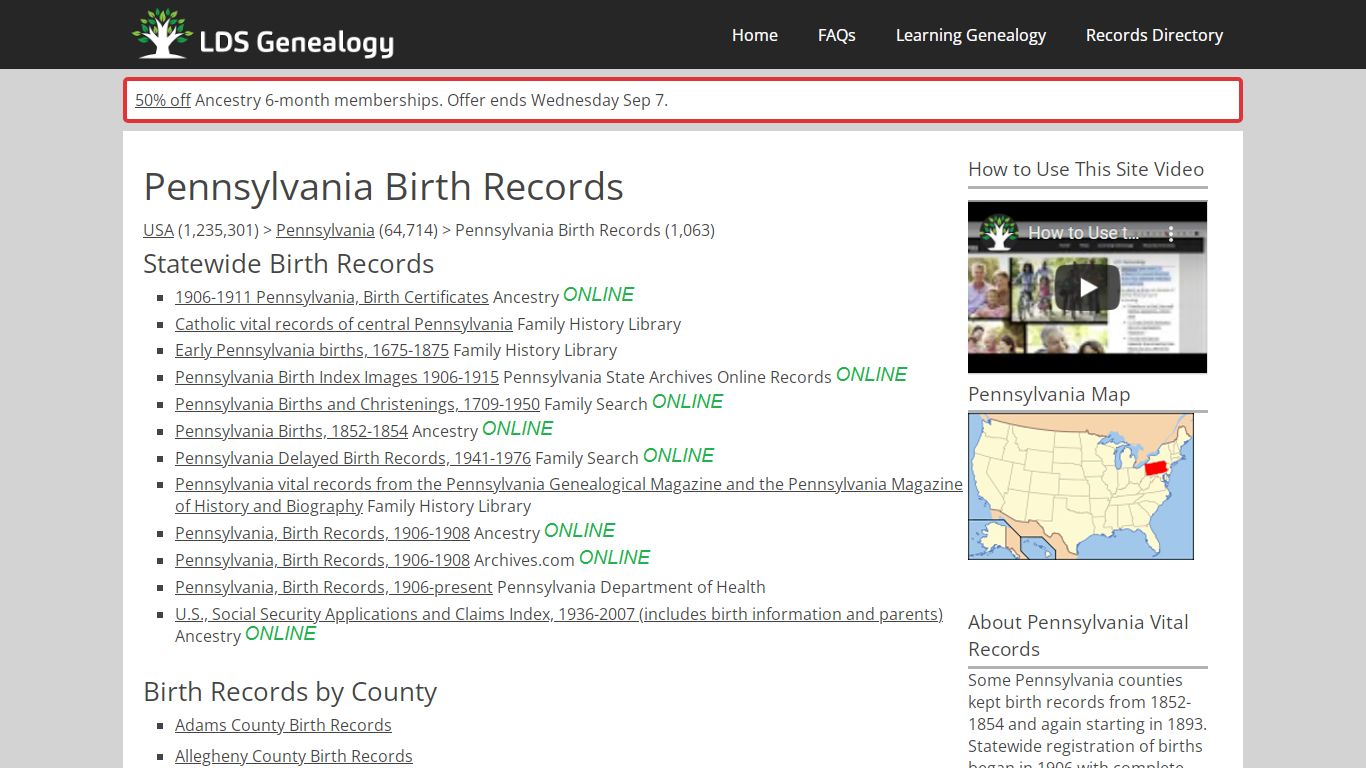Viewport: 1366px width, 768px height.
Task: Open Pennsylvania Birth Index Images 1906-1915
Action: coord(337,377)
